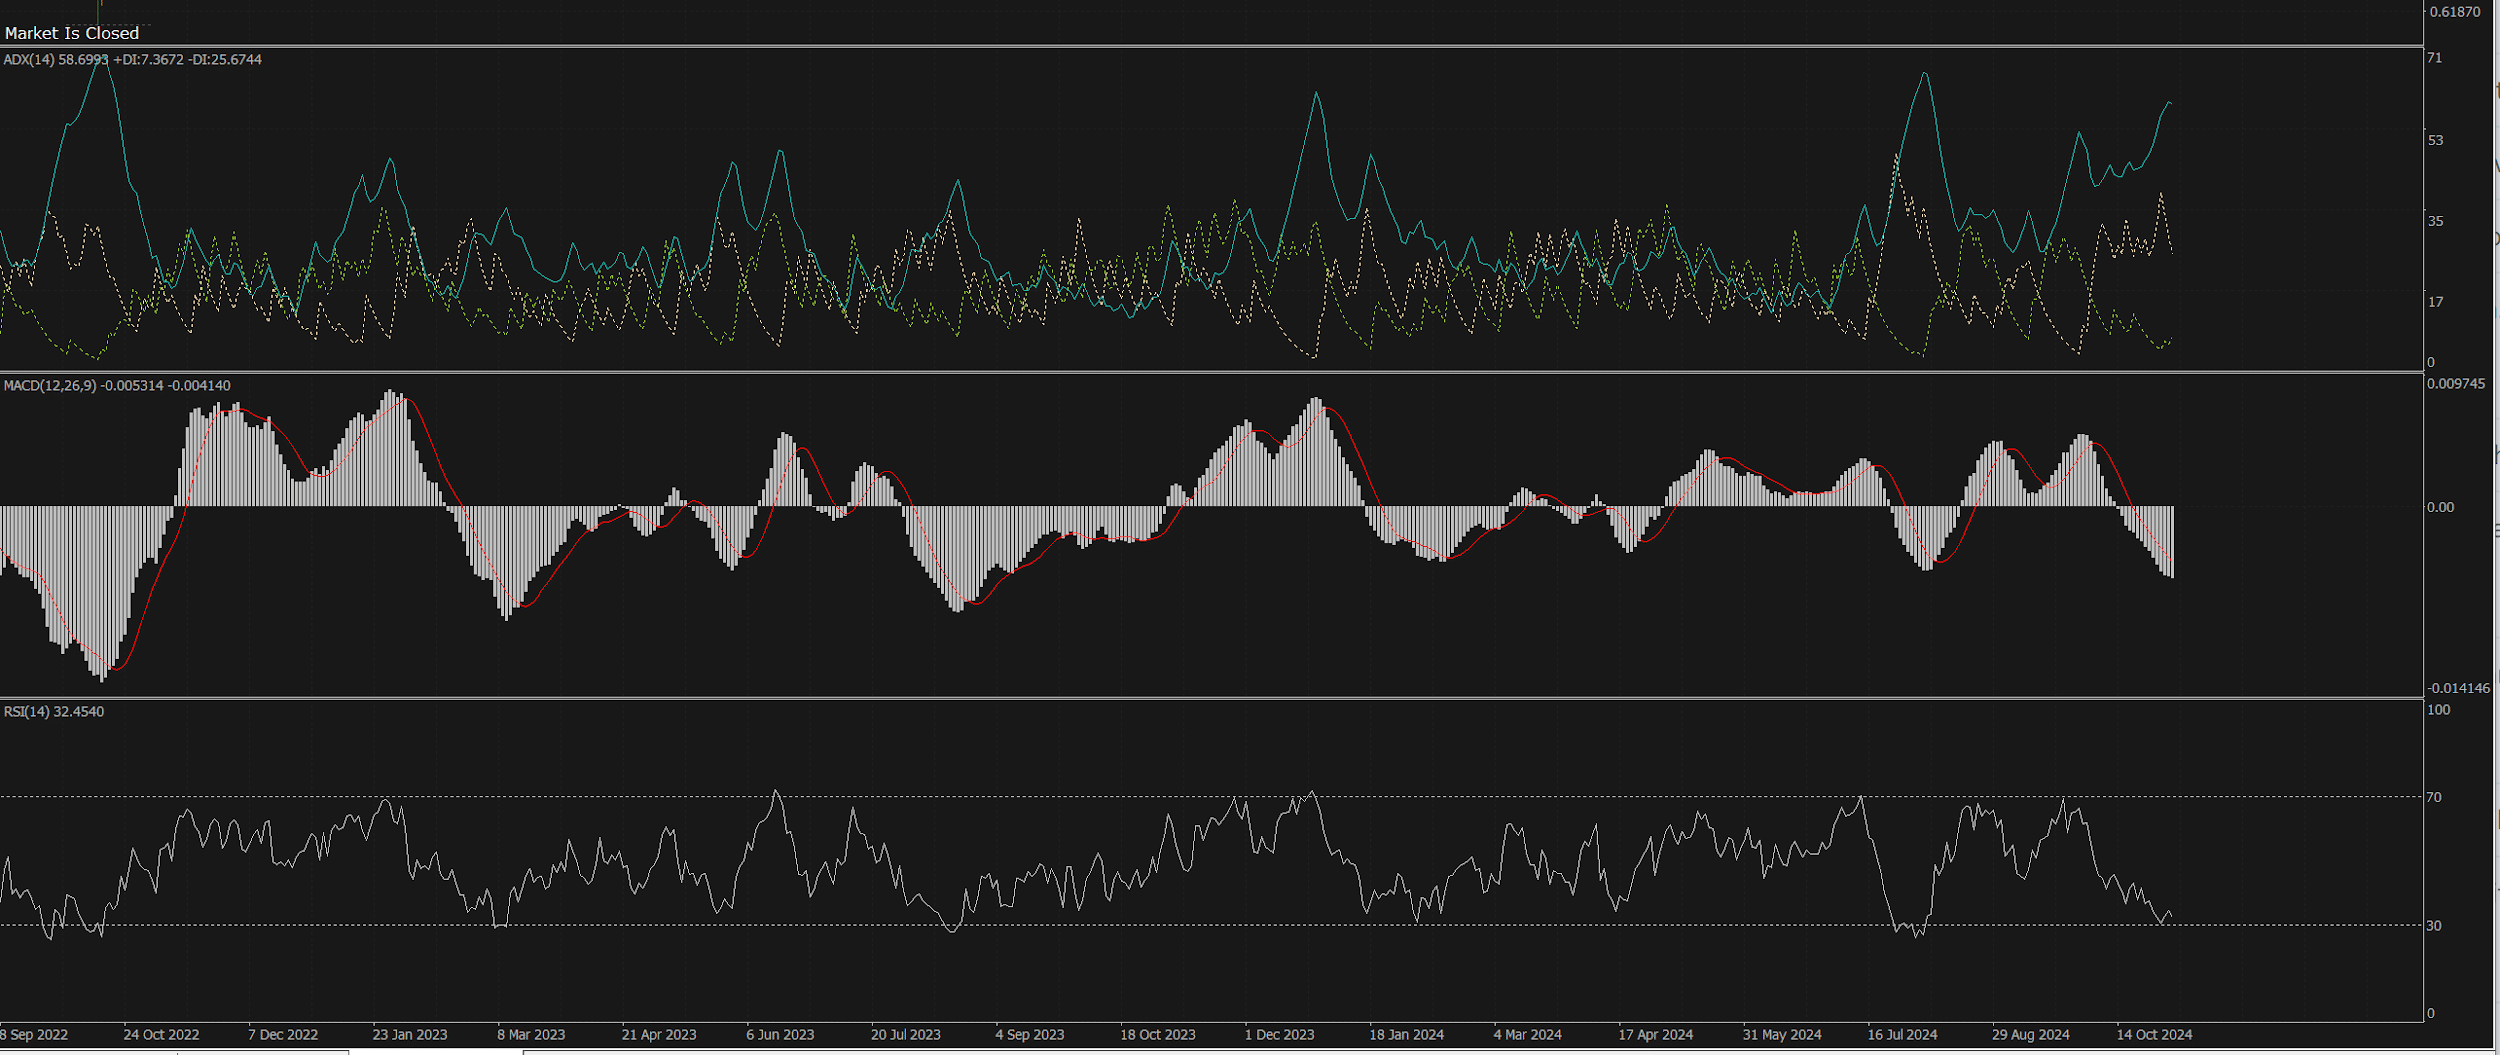Click the RSI scale value 100

(x=2438, y=710)
